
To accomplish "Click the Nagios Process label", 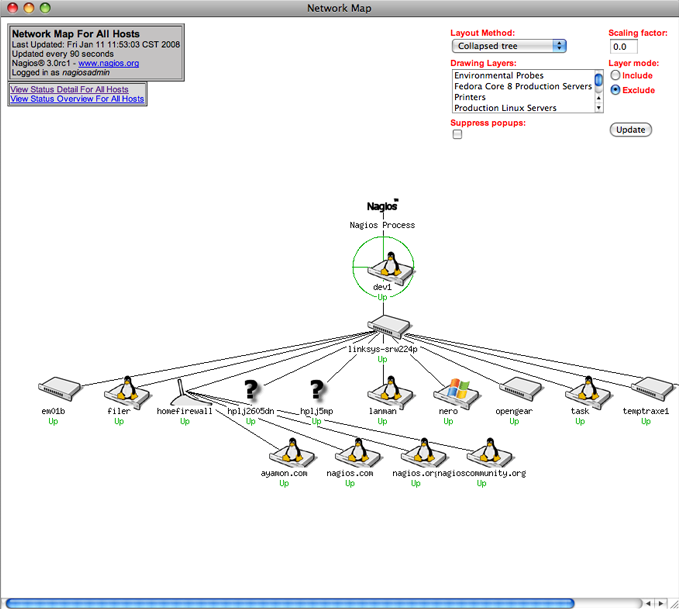I will (382, 225).
